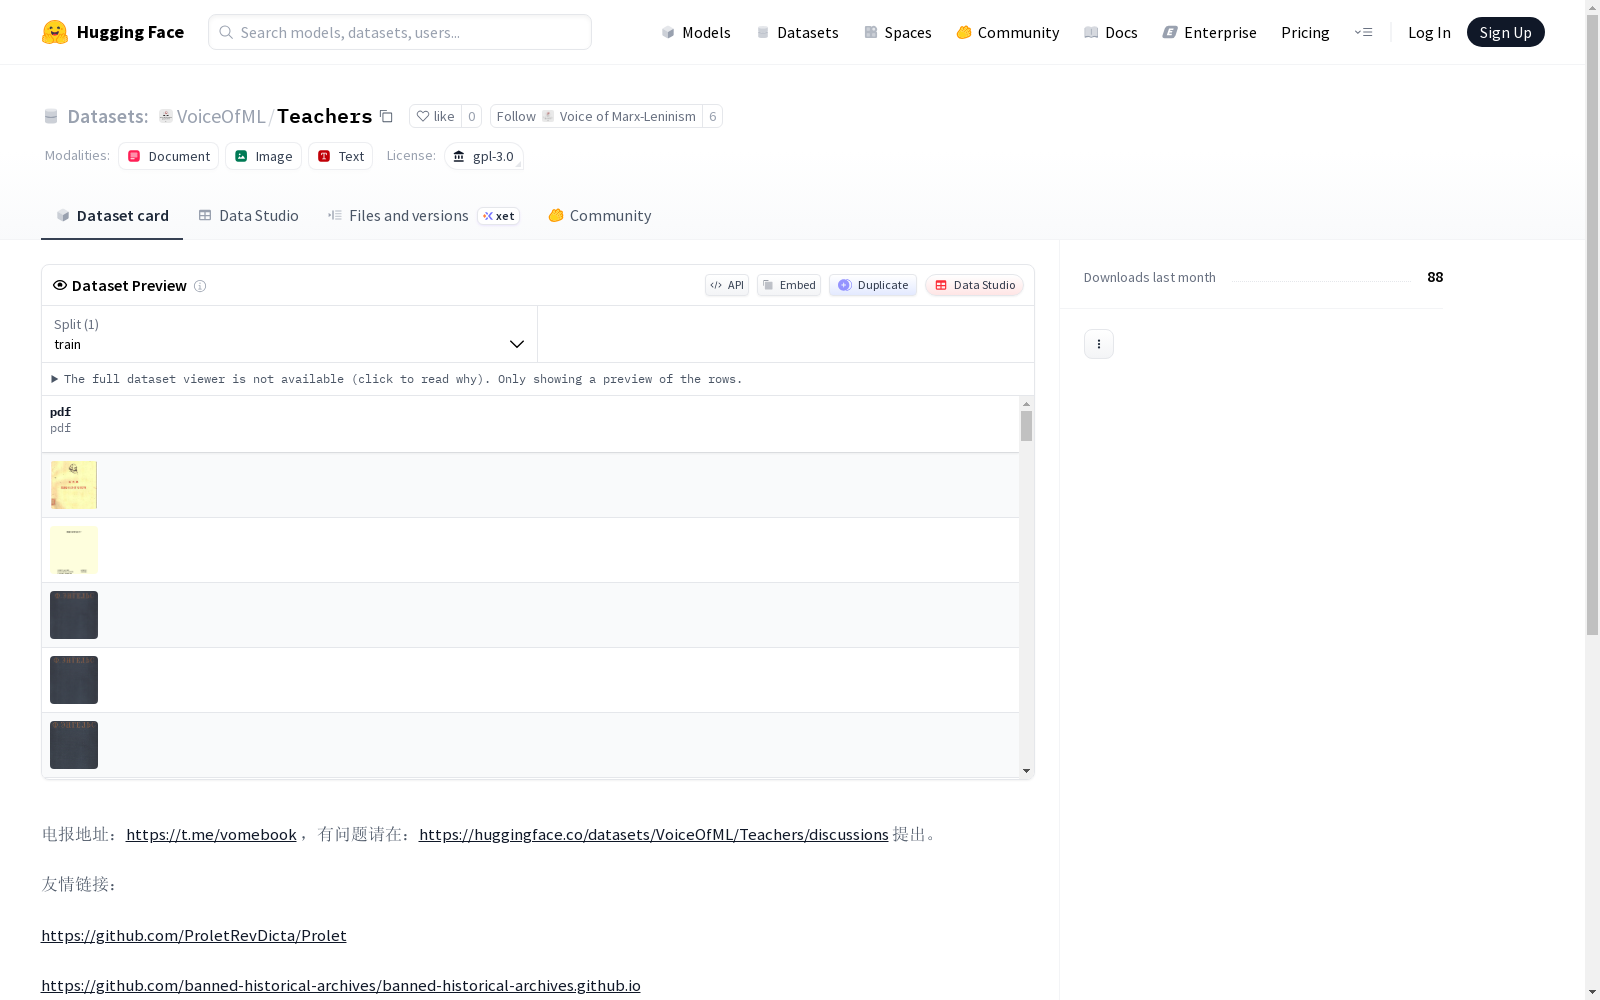Click the follower count 6
Viewport: 1600px width, 1000px height.
pos(713,116)
